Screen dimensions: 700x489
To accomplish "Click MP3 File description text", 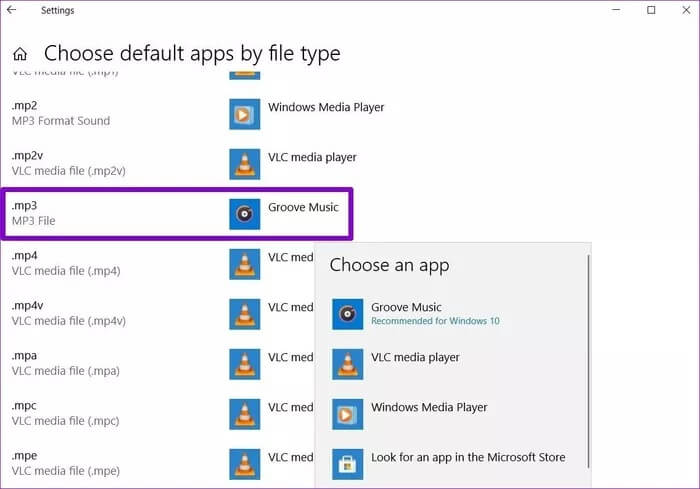I will [x=33, y=221].
